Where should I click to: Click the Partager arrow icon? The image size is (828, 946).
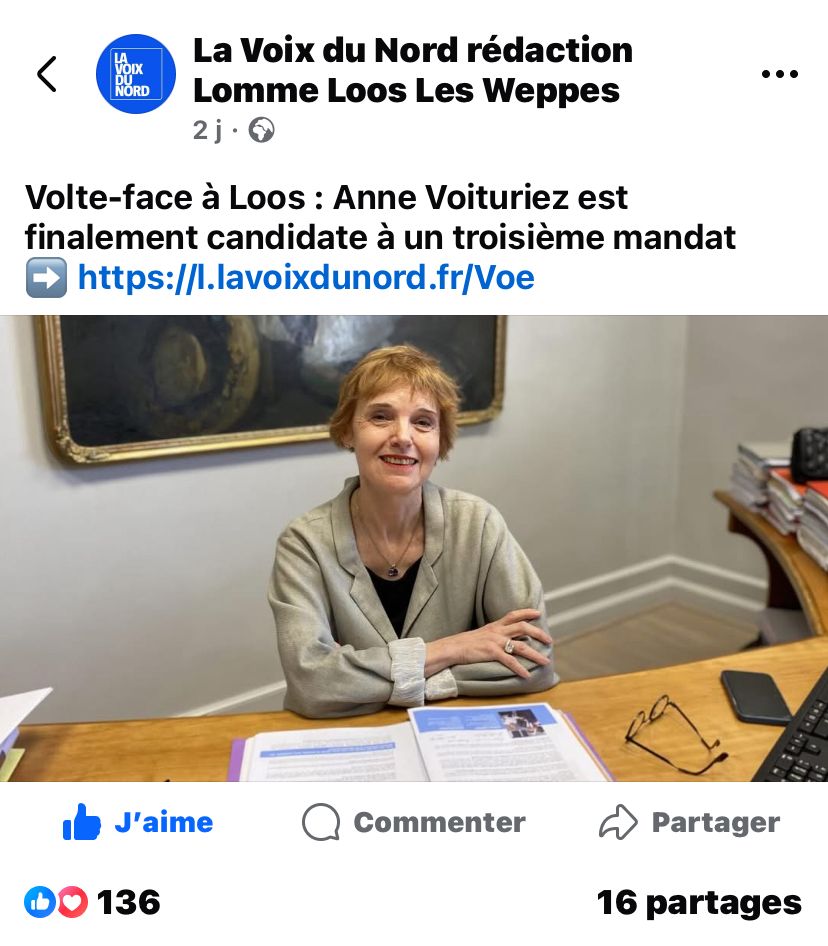click(618, 822)
